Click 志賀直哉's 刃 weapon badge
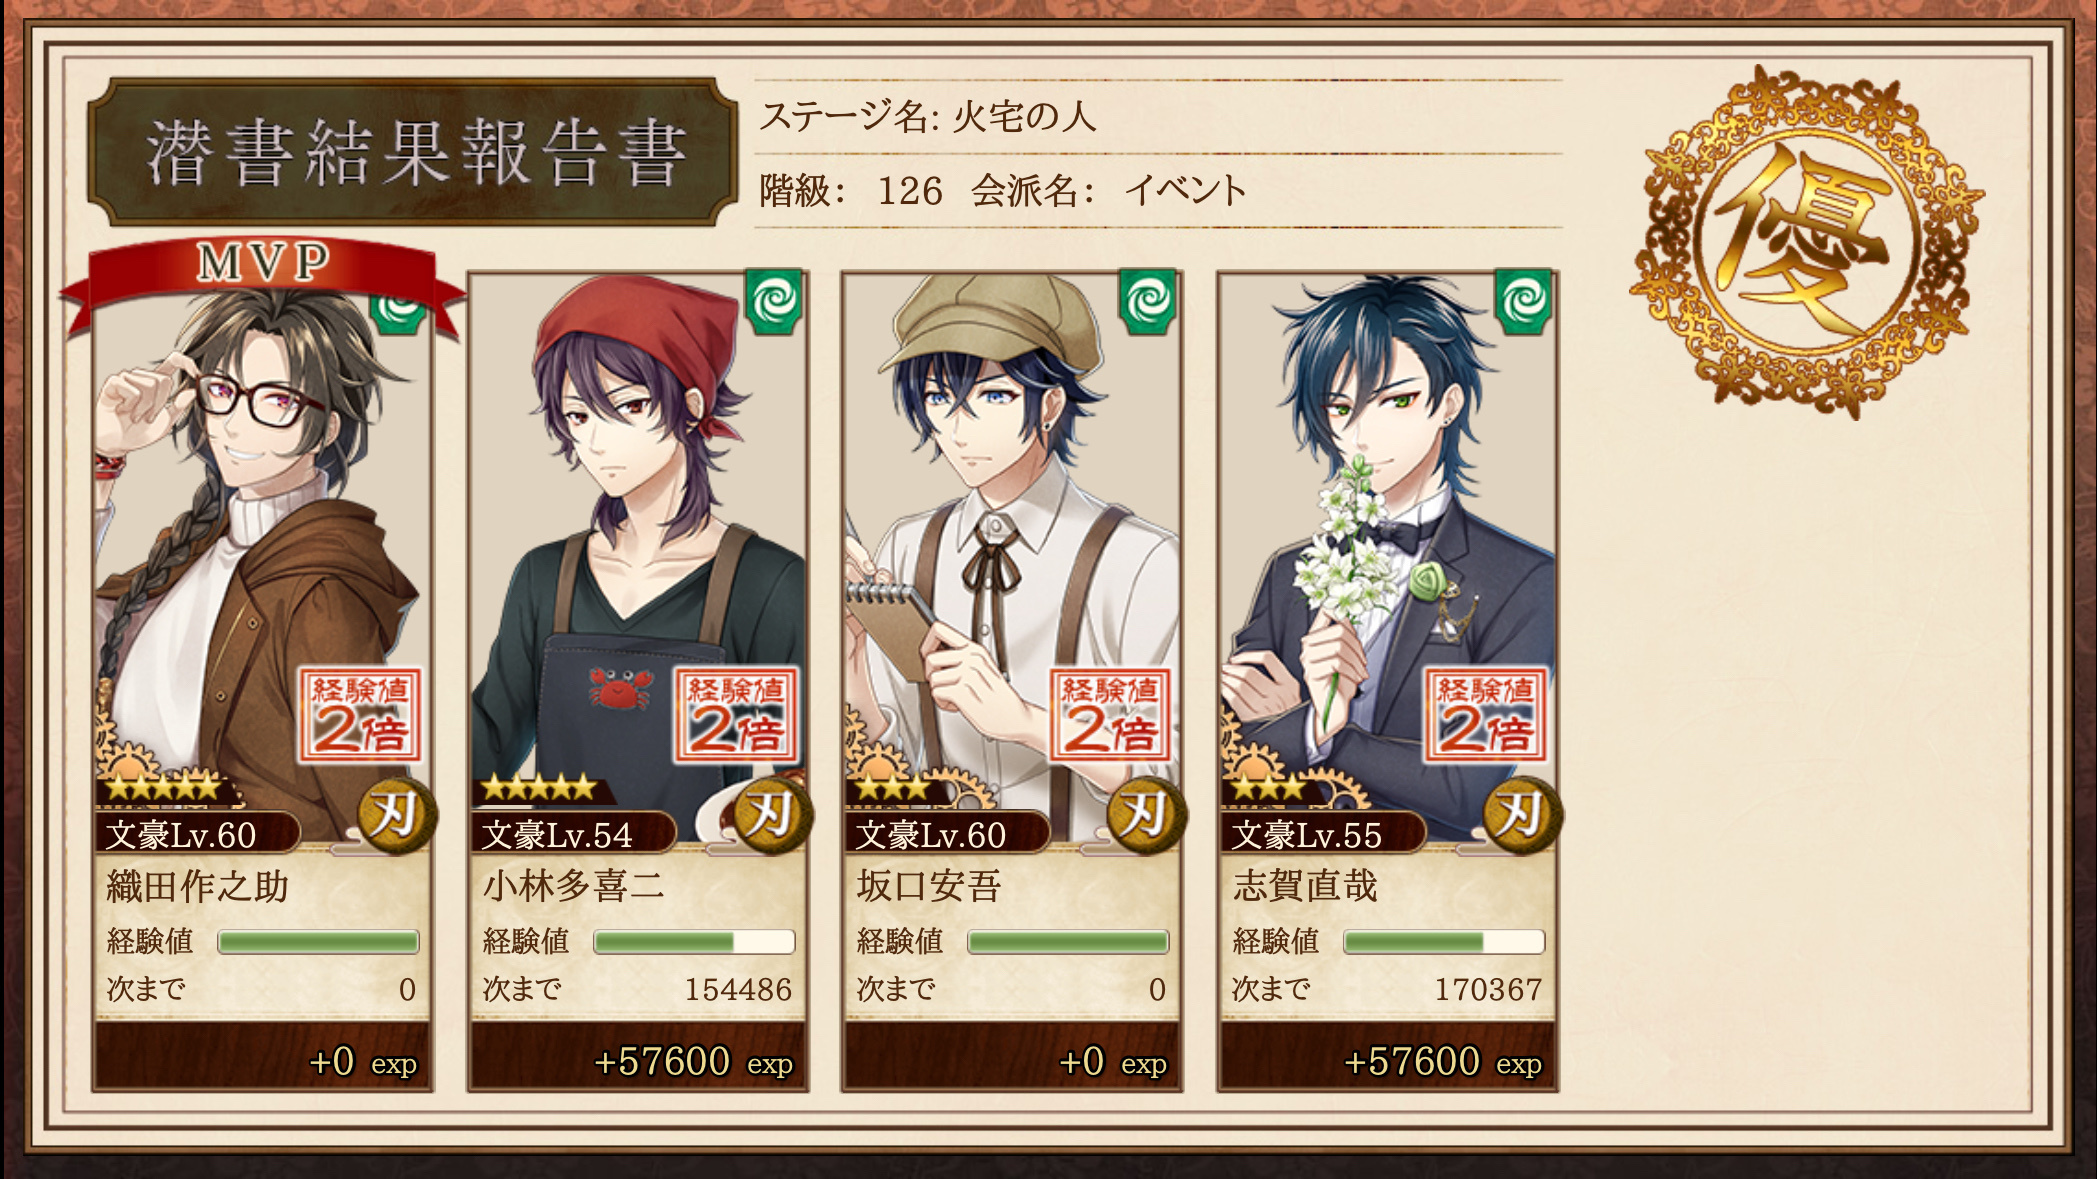Image resolution: width=2097 pixels, height=1179 pixels. pos(1522,815)
